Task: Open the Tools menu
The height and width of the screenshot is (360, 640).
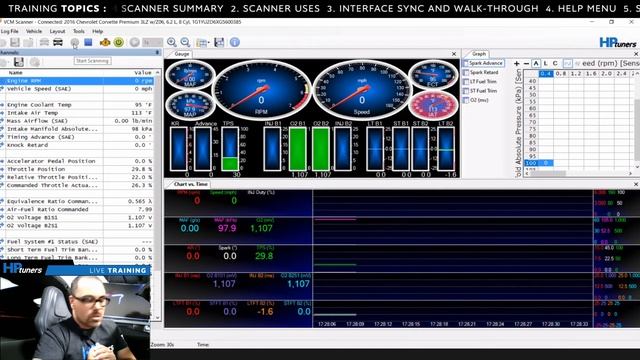Action: pos(79,31)
